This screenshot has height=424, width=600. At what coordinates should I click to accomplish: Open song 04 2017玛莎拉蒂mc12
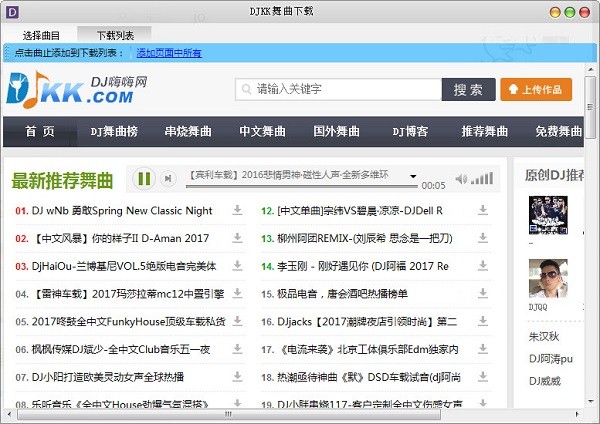[129, 294]
